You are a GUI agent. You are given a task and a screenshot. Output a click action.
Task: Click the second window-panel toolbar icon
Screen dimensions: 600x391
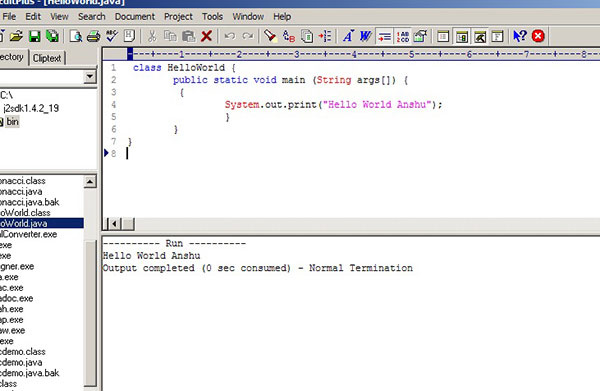coord(462,36)
